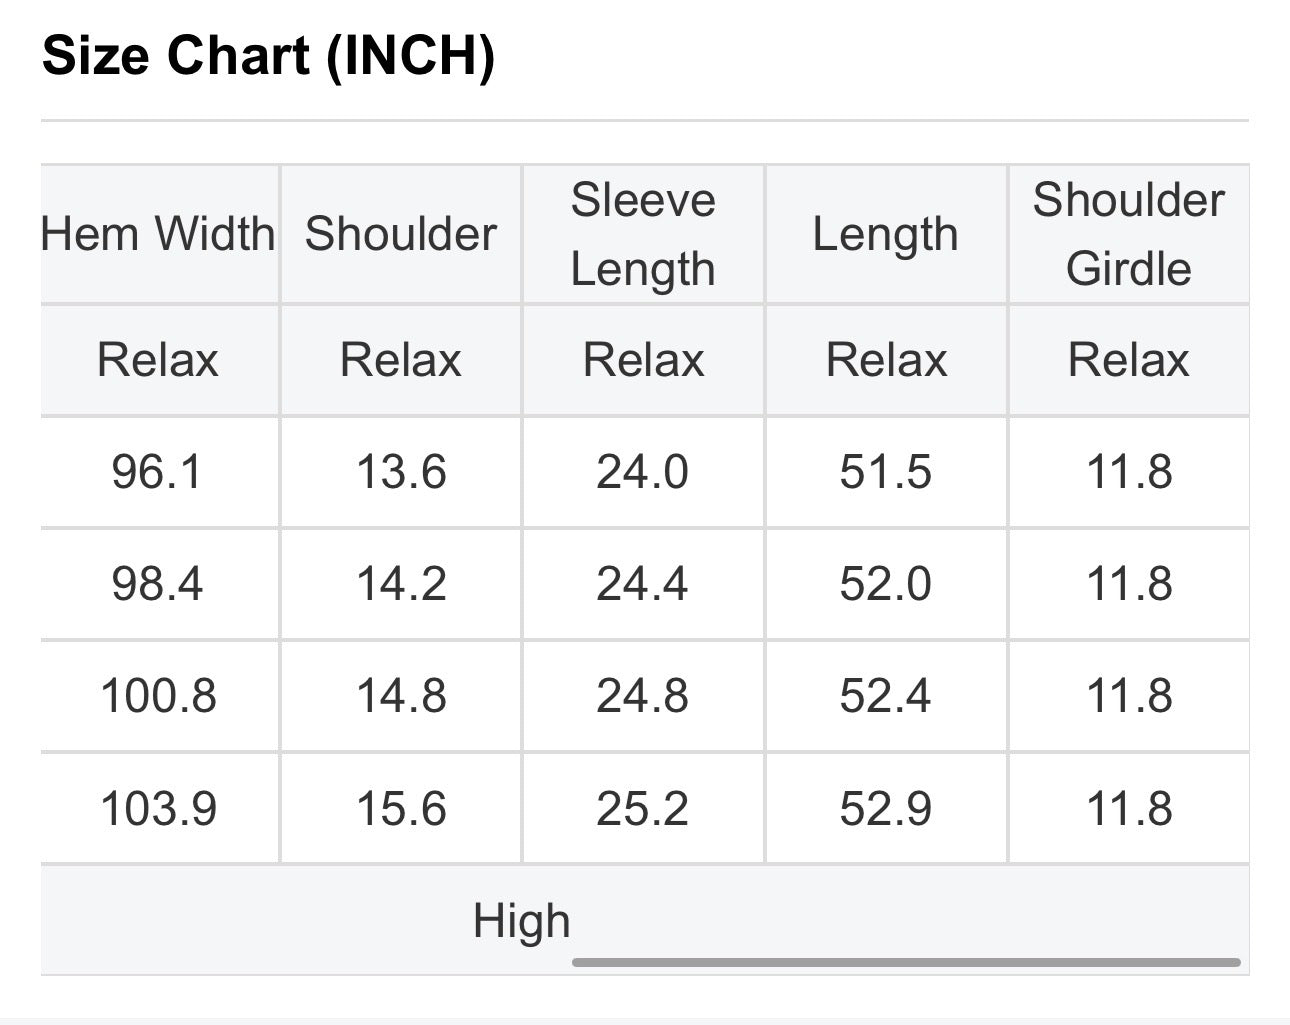Click the Sleeve Length column header

[x=643, y=234]
